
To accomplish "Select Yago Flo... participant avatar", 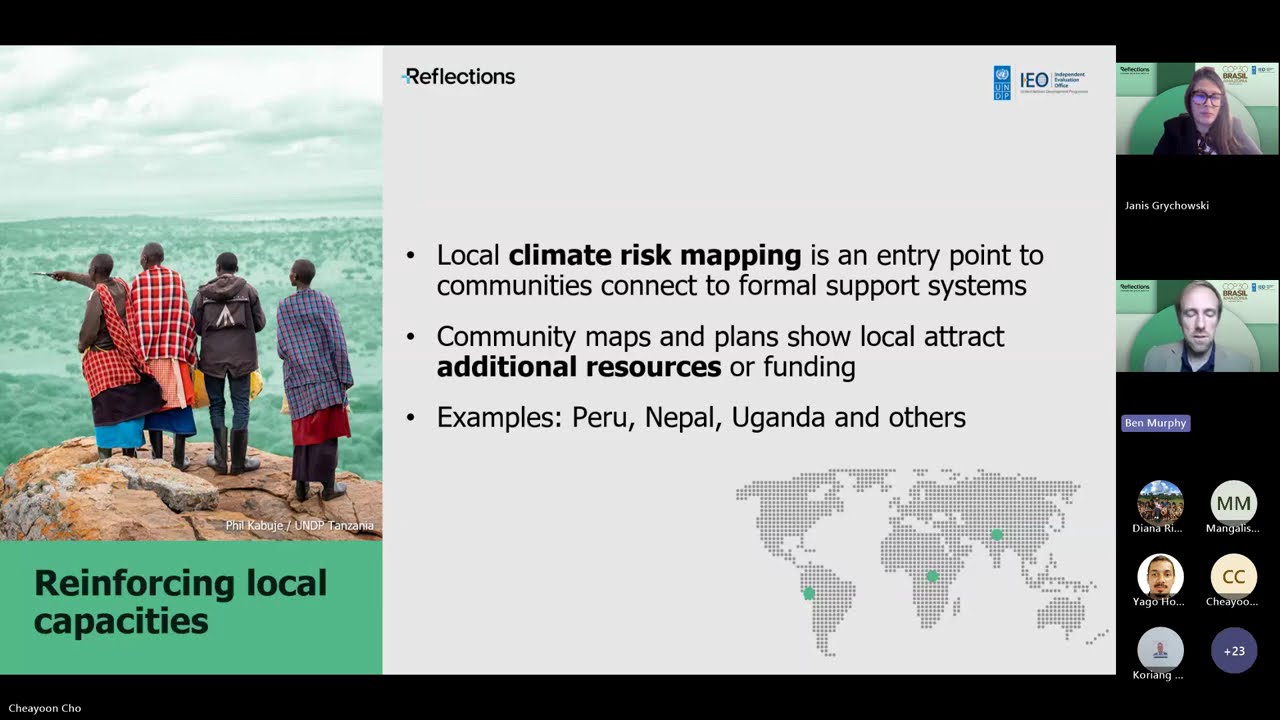I will [1160, 576].
